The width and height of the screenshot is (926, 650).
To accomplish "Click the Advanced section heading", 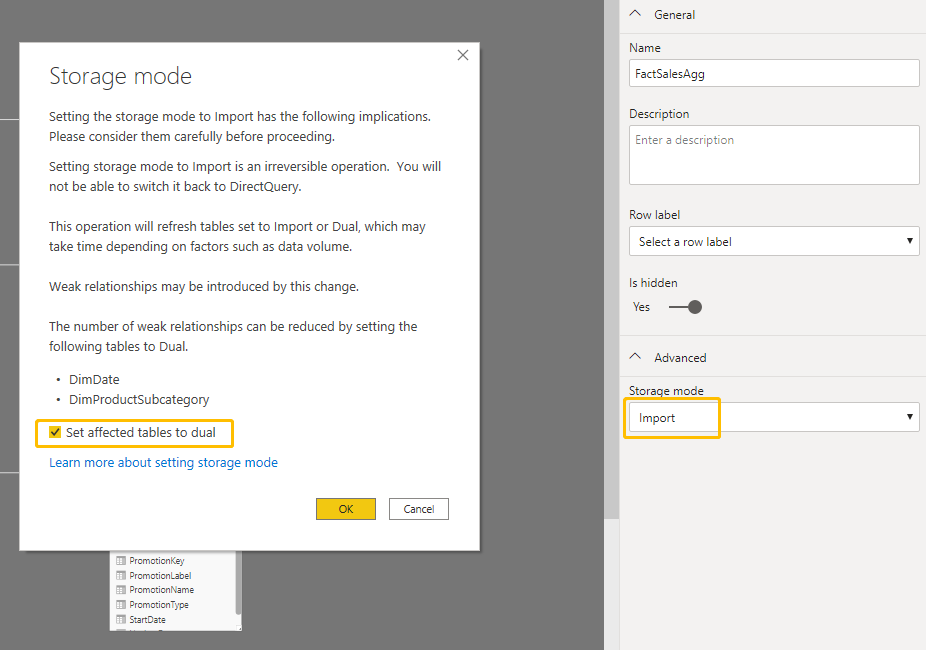I will tap(680, 358).
